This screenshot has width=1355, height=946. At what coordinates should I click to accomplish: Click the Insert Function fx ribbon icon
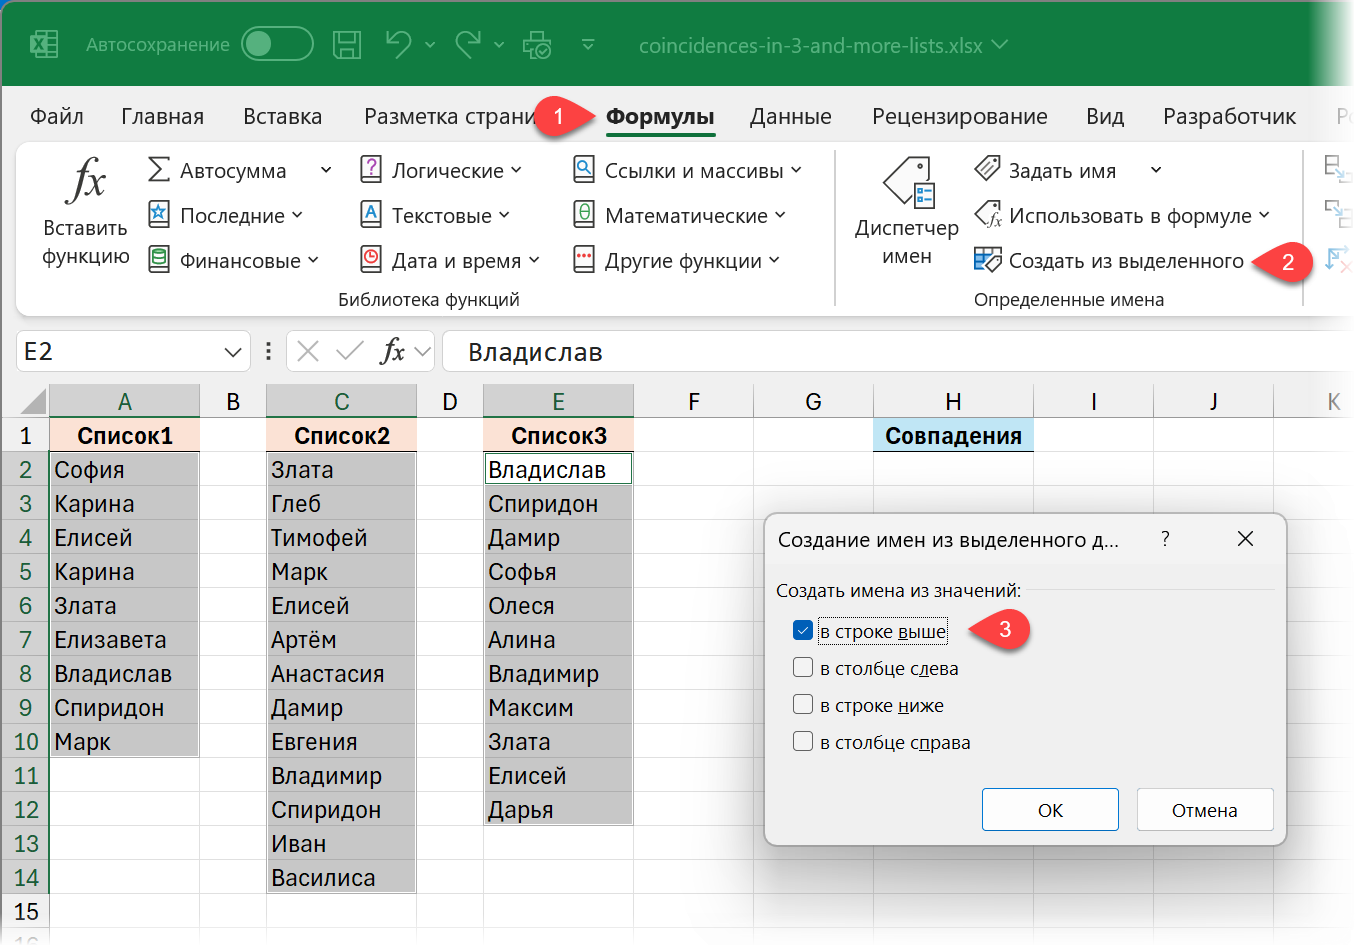coord(86,182)
